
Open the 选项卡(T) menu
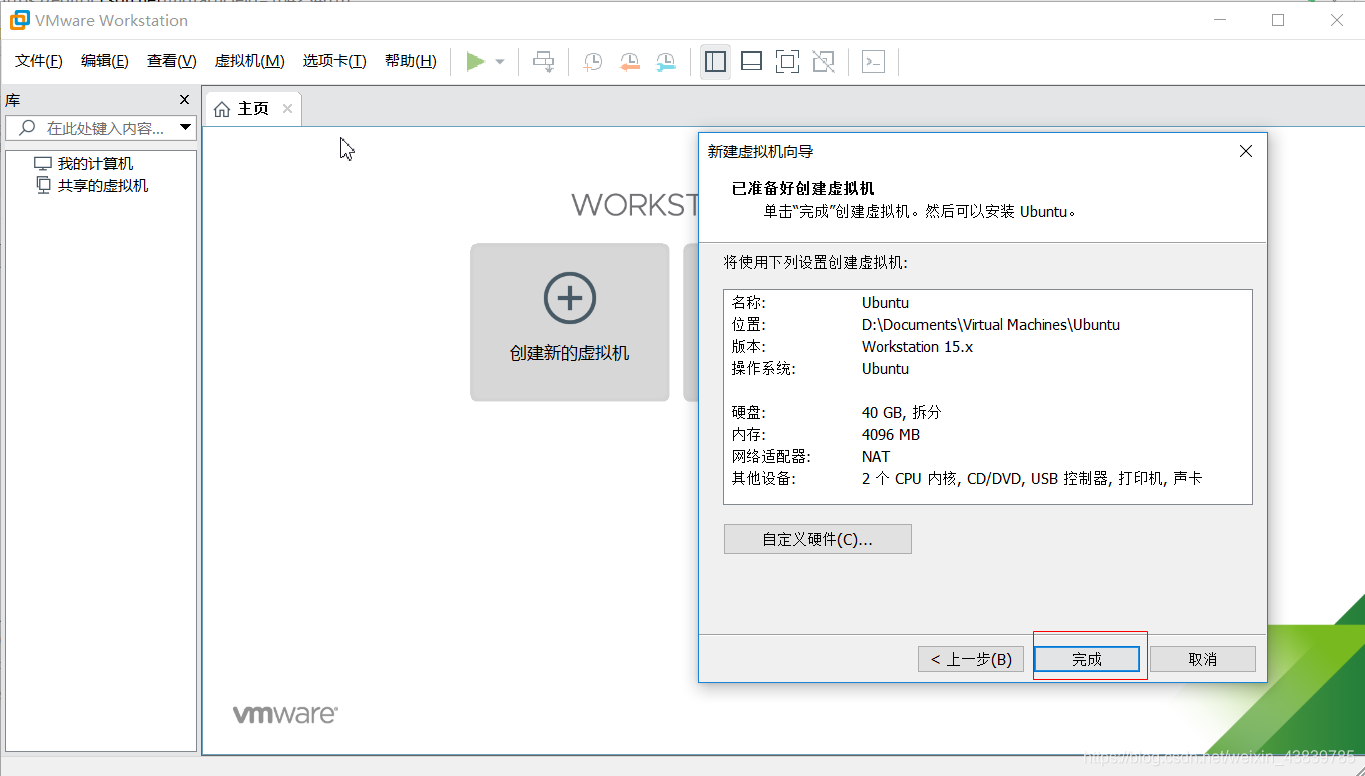334,61
